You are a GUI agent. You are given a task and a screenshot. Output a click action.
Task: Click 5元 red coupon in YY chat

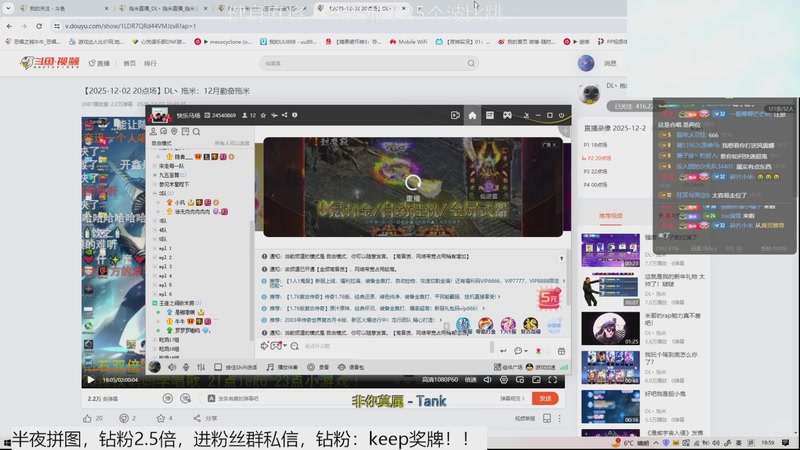pyautogui.click(x=549, y=298)
